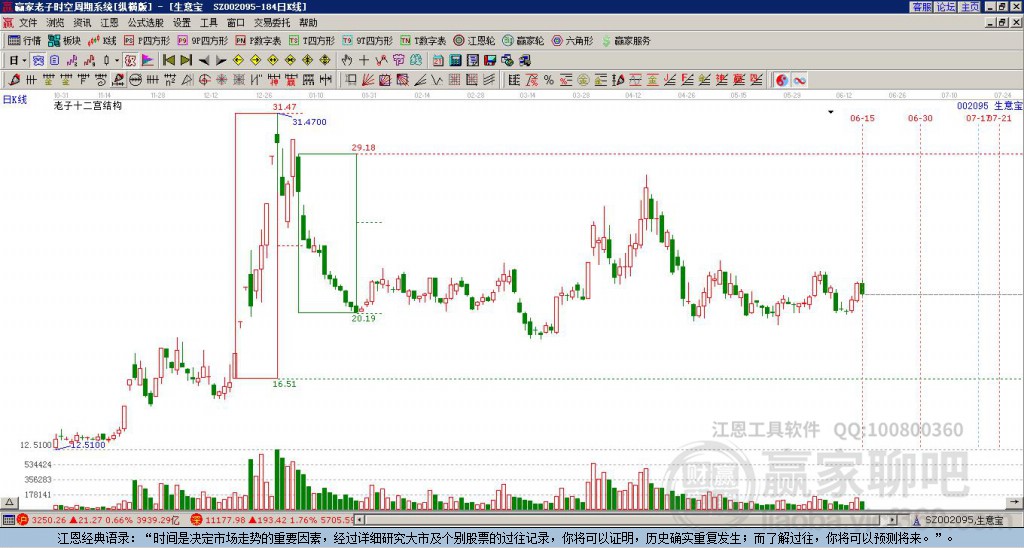This screenshot has height=548, width=1024.
Task: Open the T数字表 tool
Action: (423, 40)
